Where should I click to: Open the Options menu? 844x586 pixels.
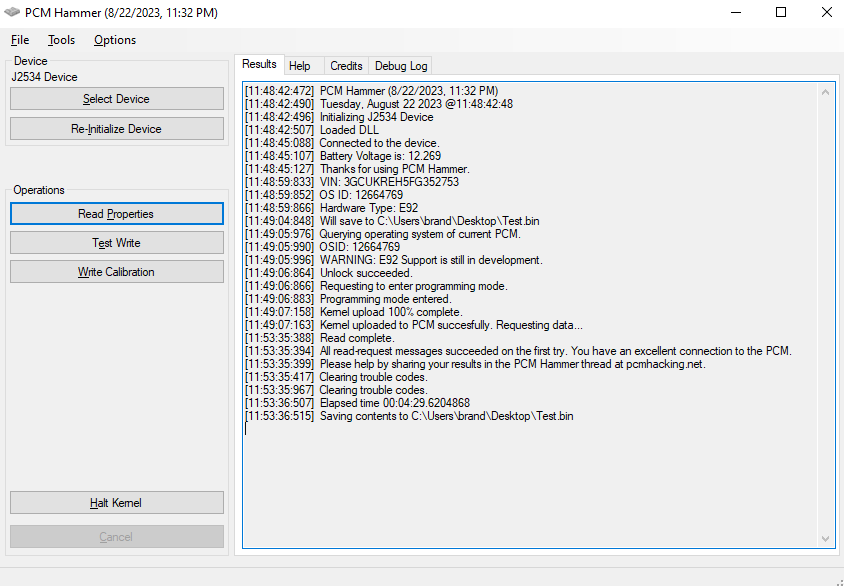point(115,40)
